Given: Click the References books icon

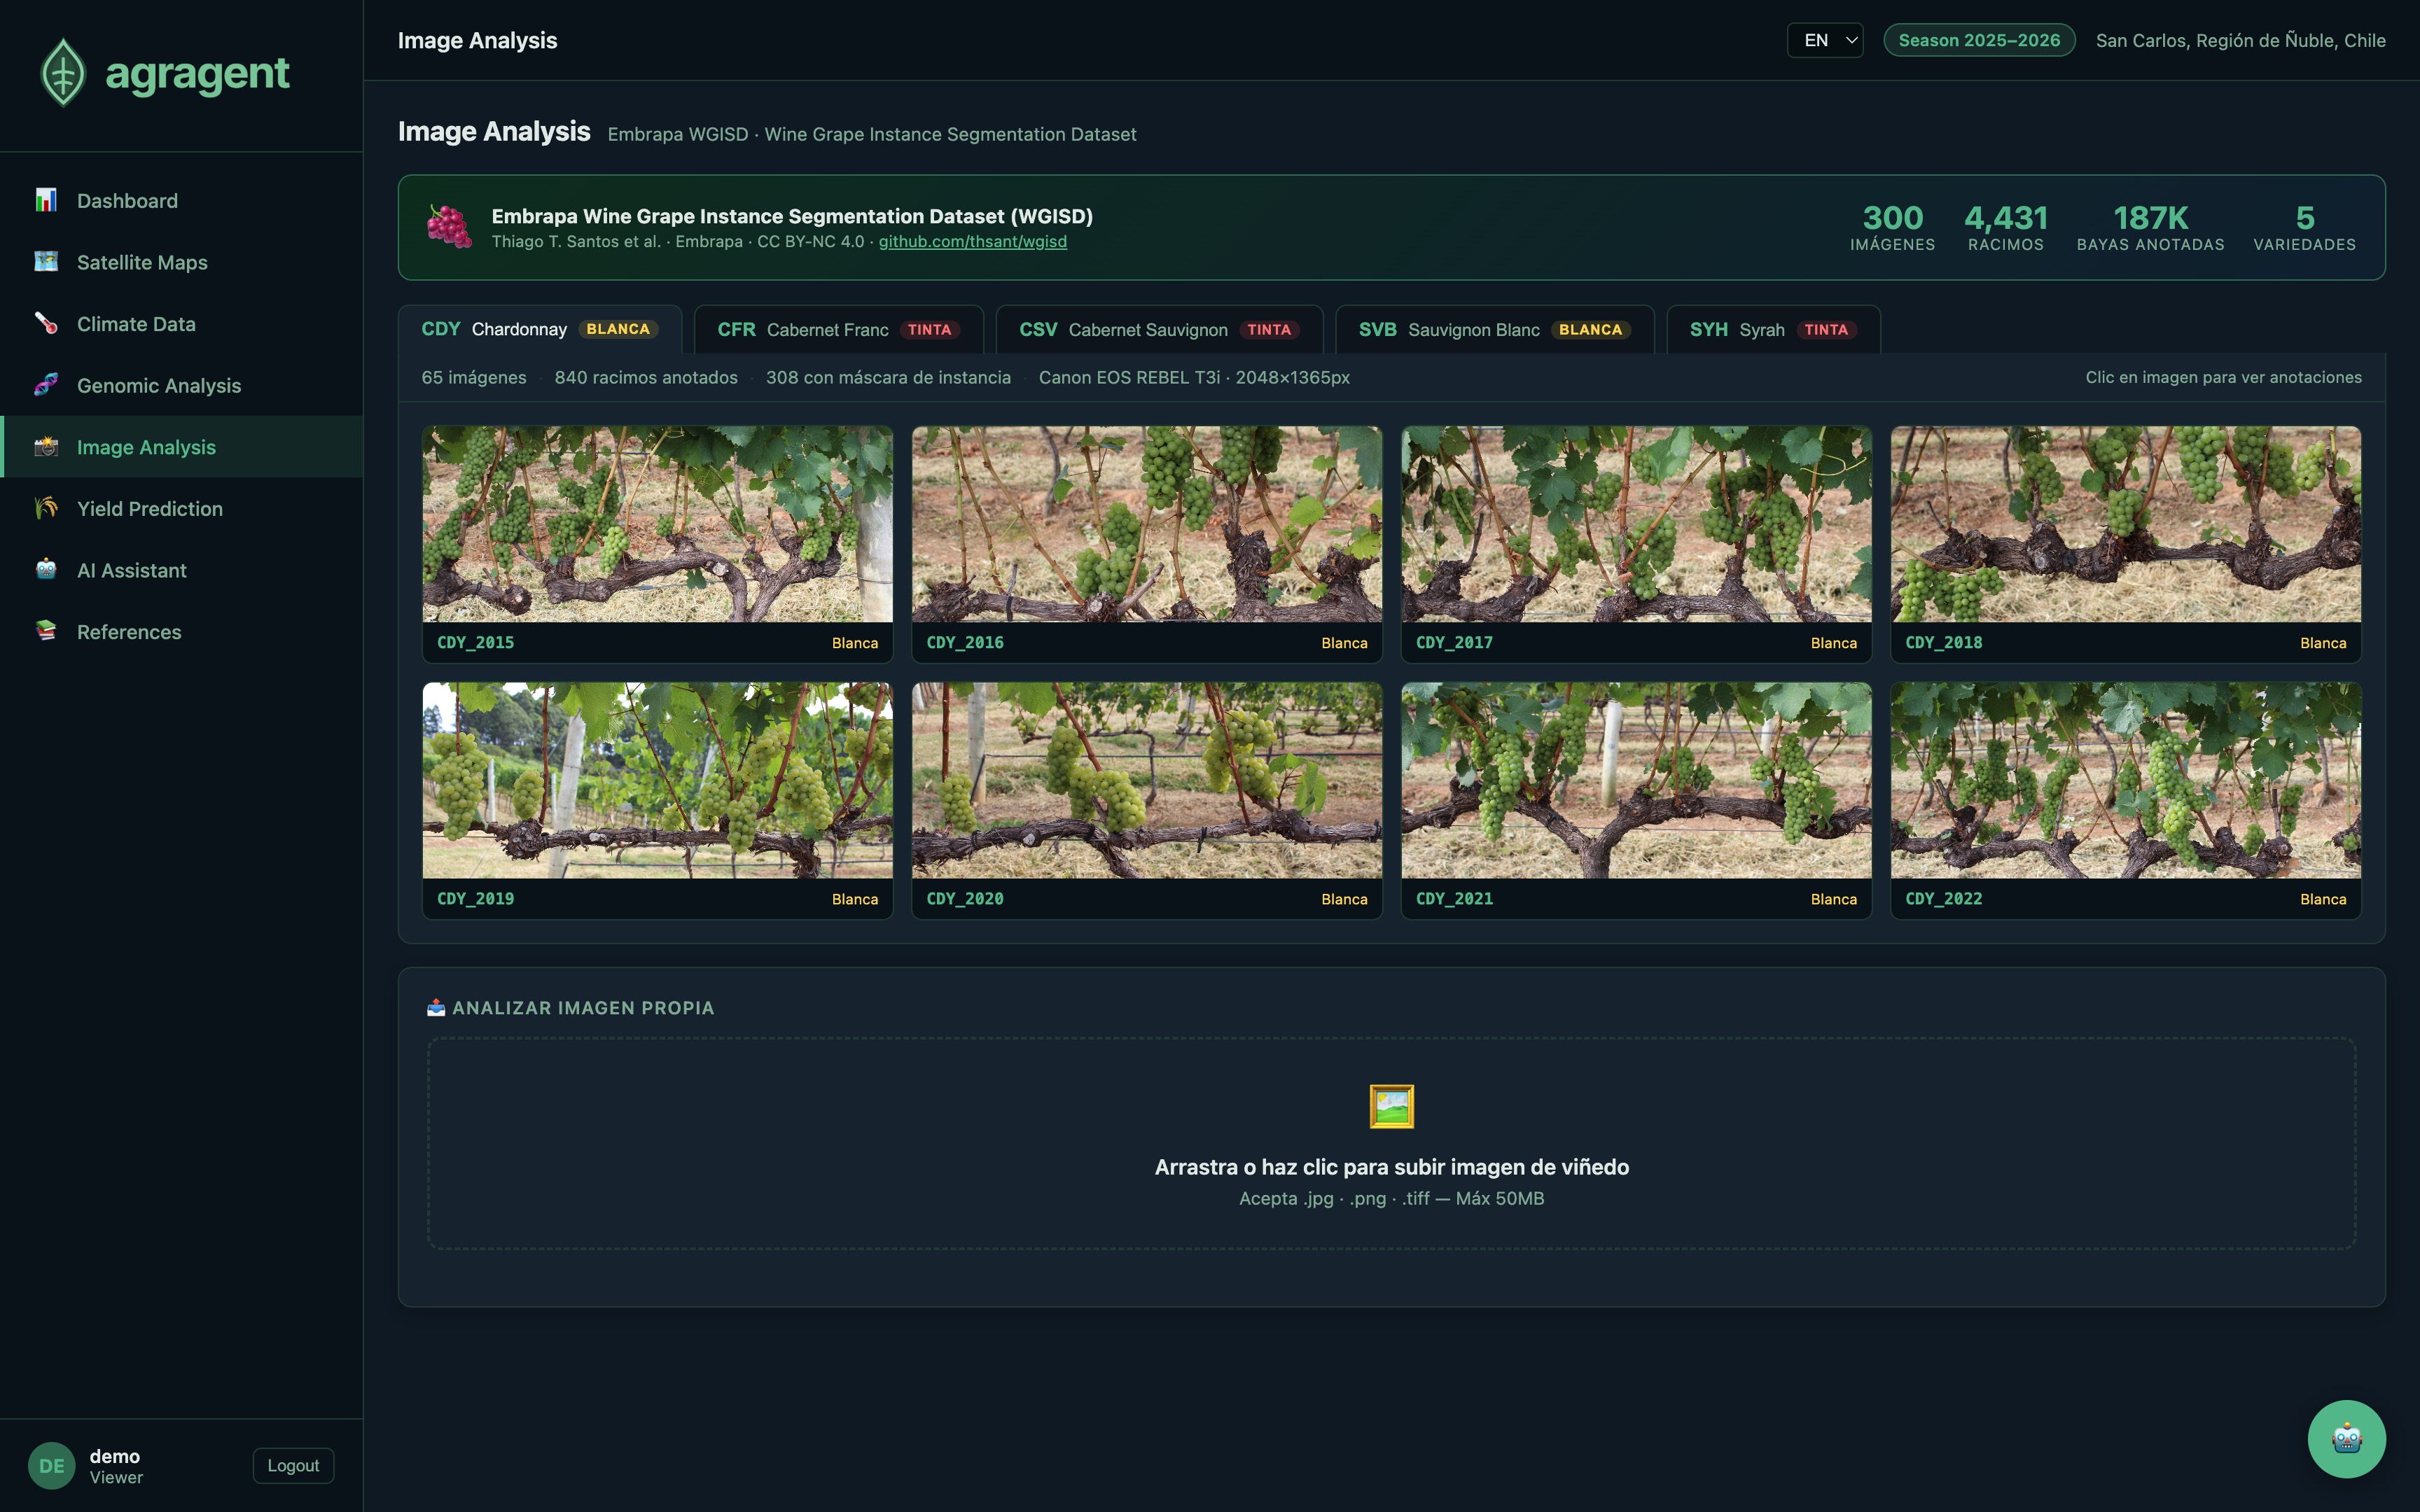Looking at the screenshot, I should (46, 631).
